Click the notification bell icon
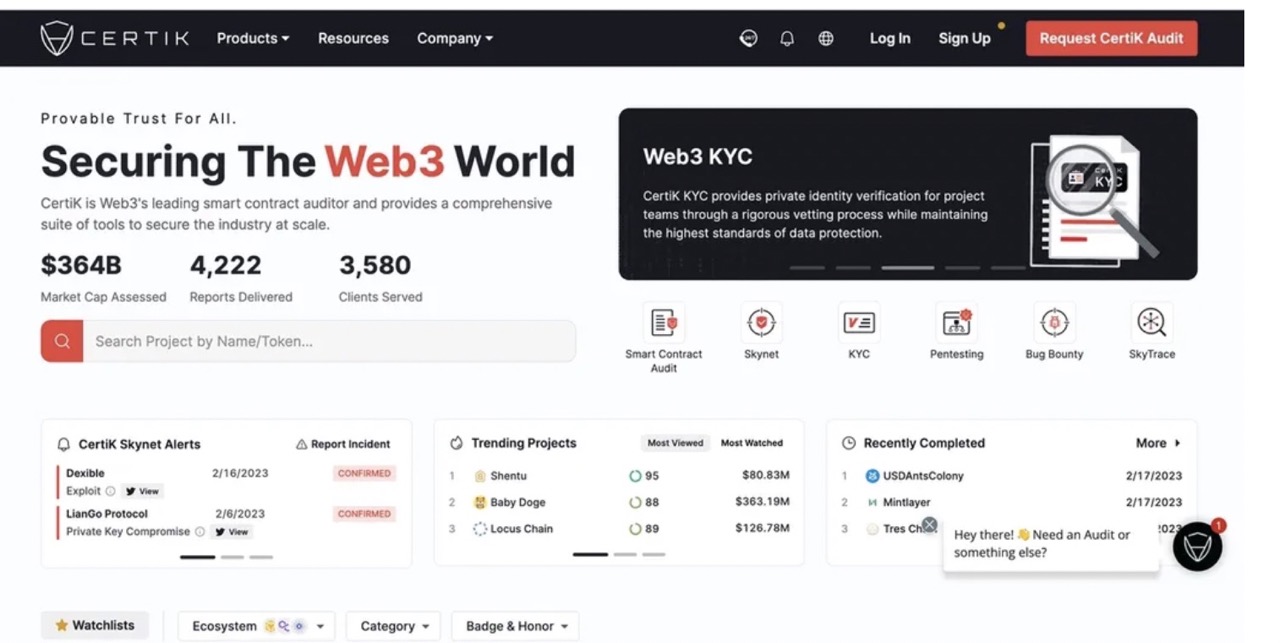This screenshot has width=1280, height=643. point(787,38)
